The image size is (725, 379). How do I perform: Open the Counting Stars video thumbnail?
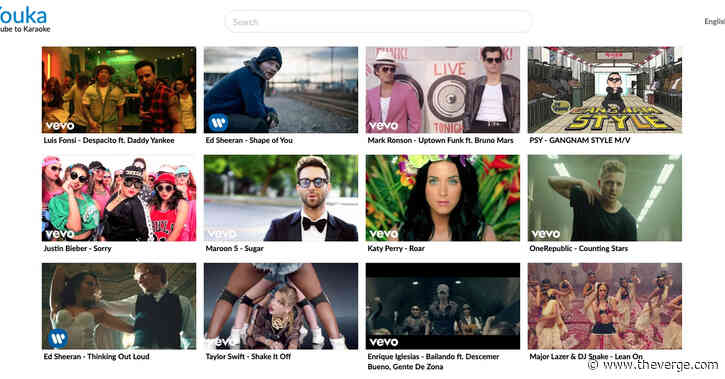pyautogui.click(x=604, y=198)
